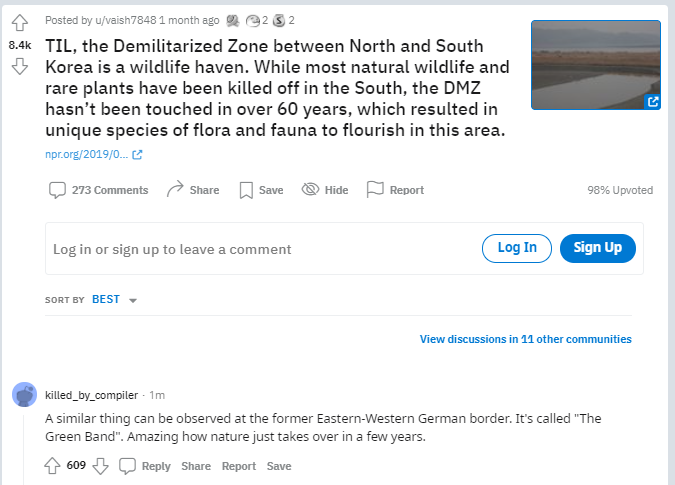The image size is (675, 485).
Task: Click the Share arrow icon on post
Action: [175, 189]
